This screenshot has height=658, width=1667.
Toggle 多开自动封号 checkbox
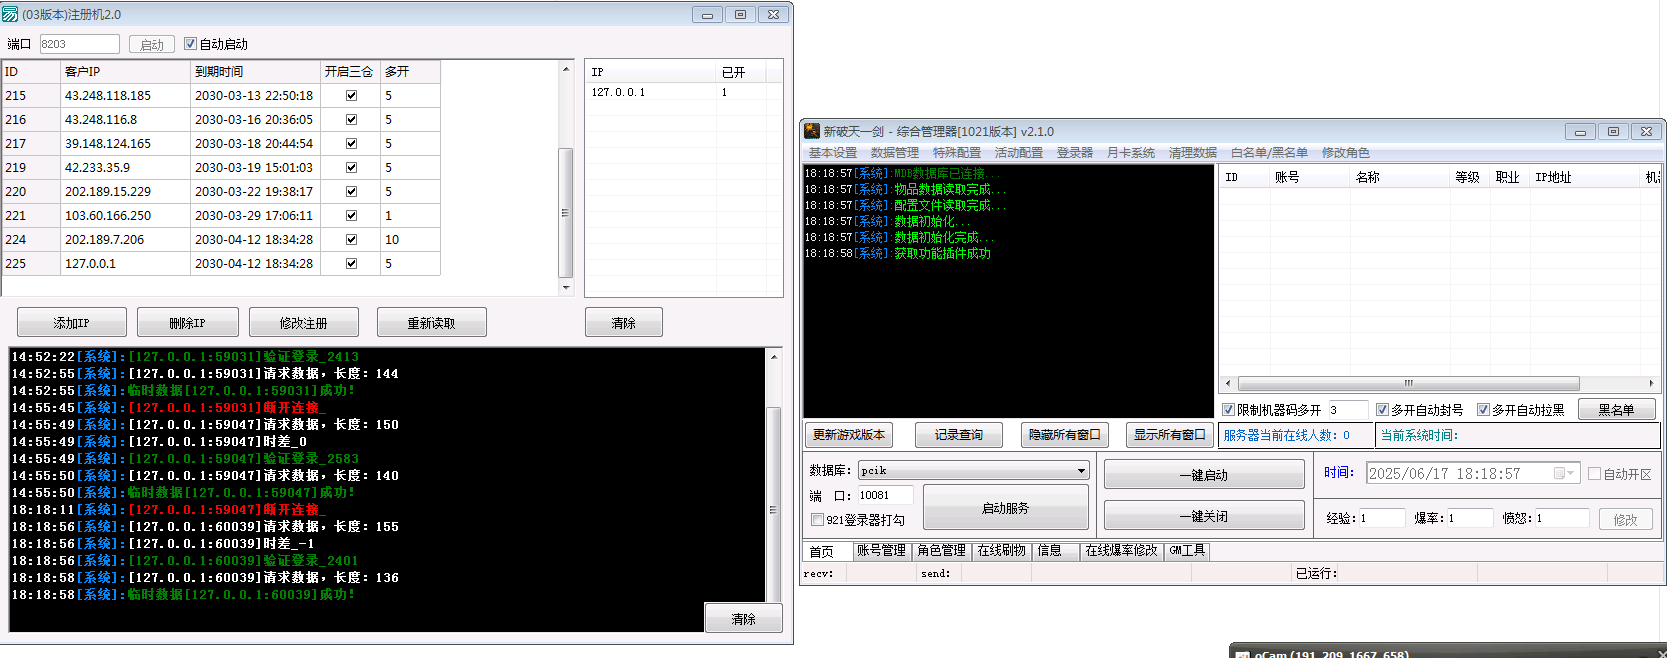coord(1382,410)
